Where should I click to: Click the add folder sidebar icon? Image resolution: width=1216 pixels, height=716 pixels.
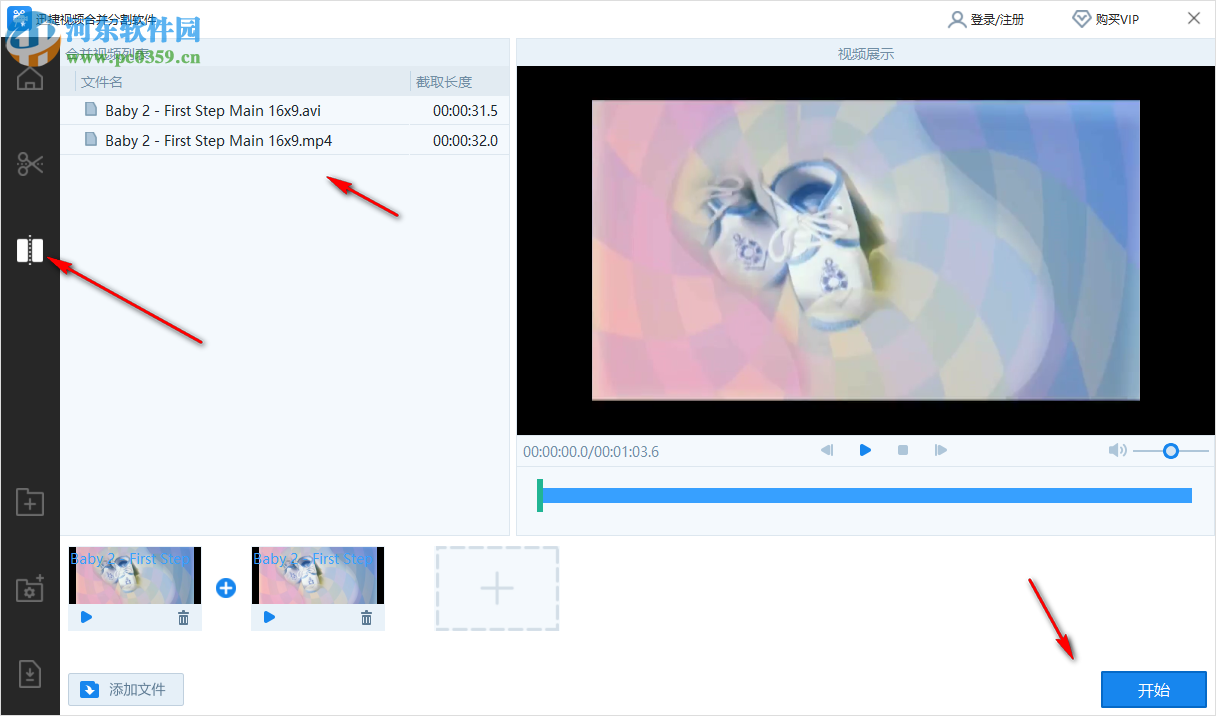point(30,501)
